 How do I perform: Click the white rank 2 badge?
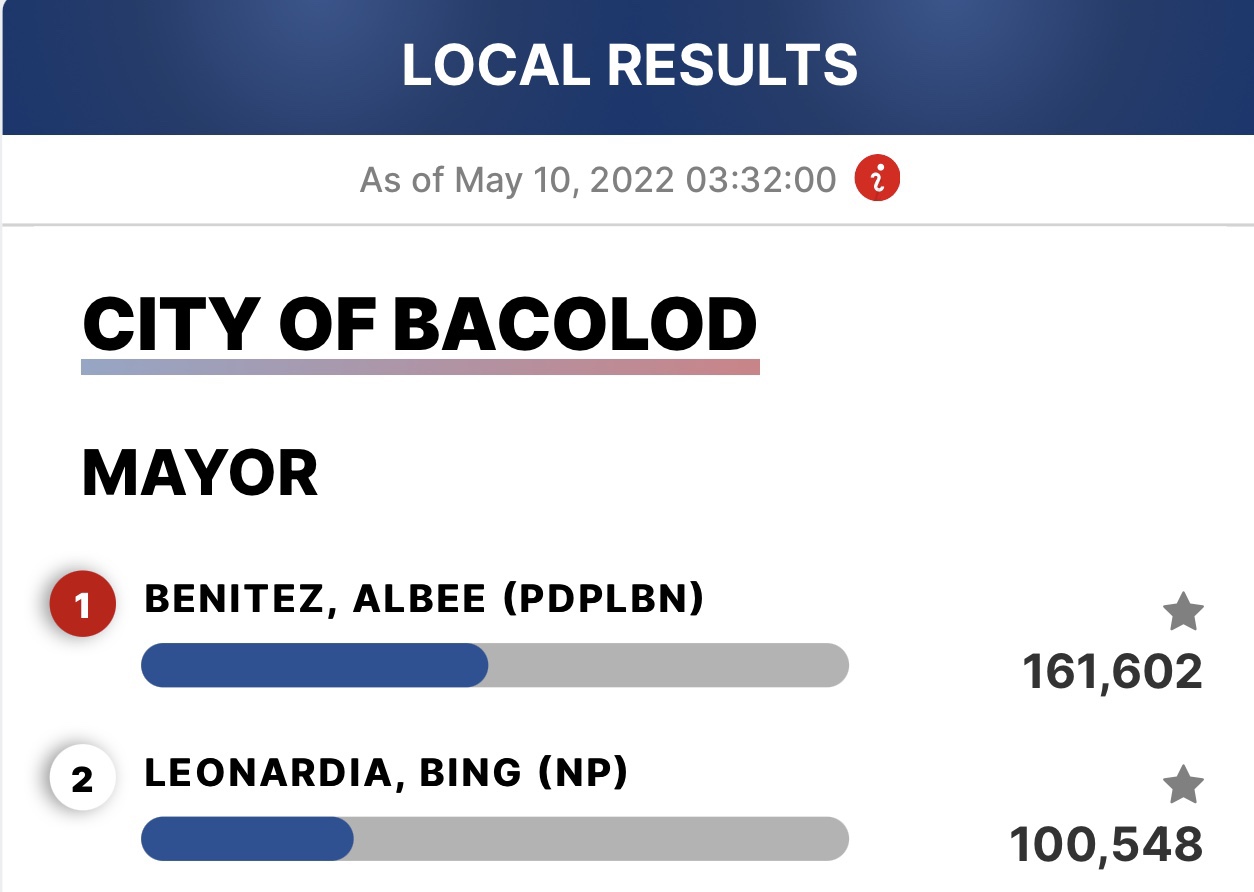pos(83,778)
